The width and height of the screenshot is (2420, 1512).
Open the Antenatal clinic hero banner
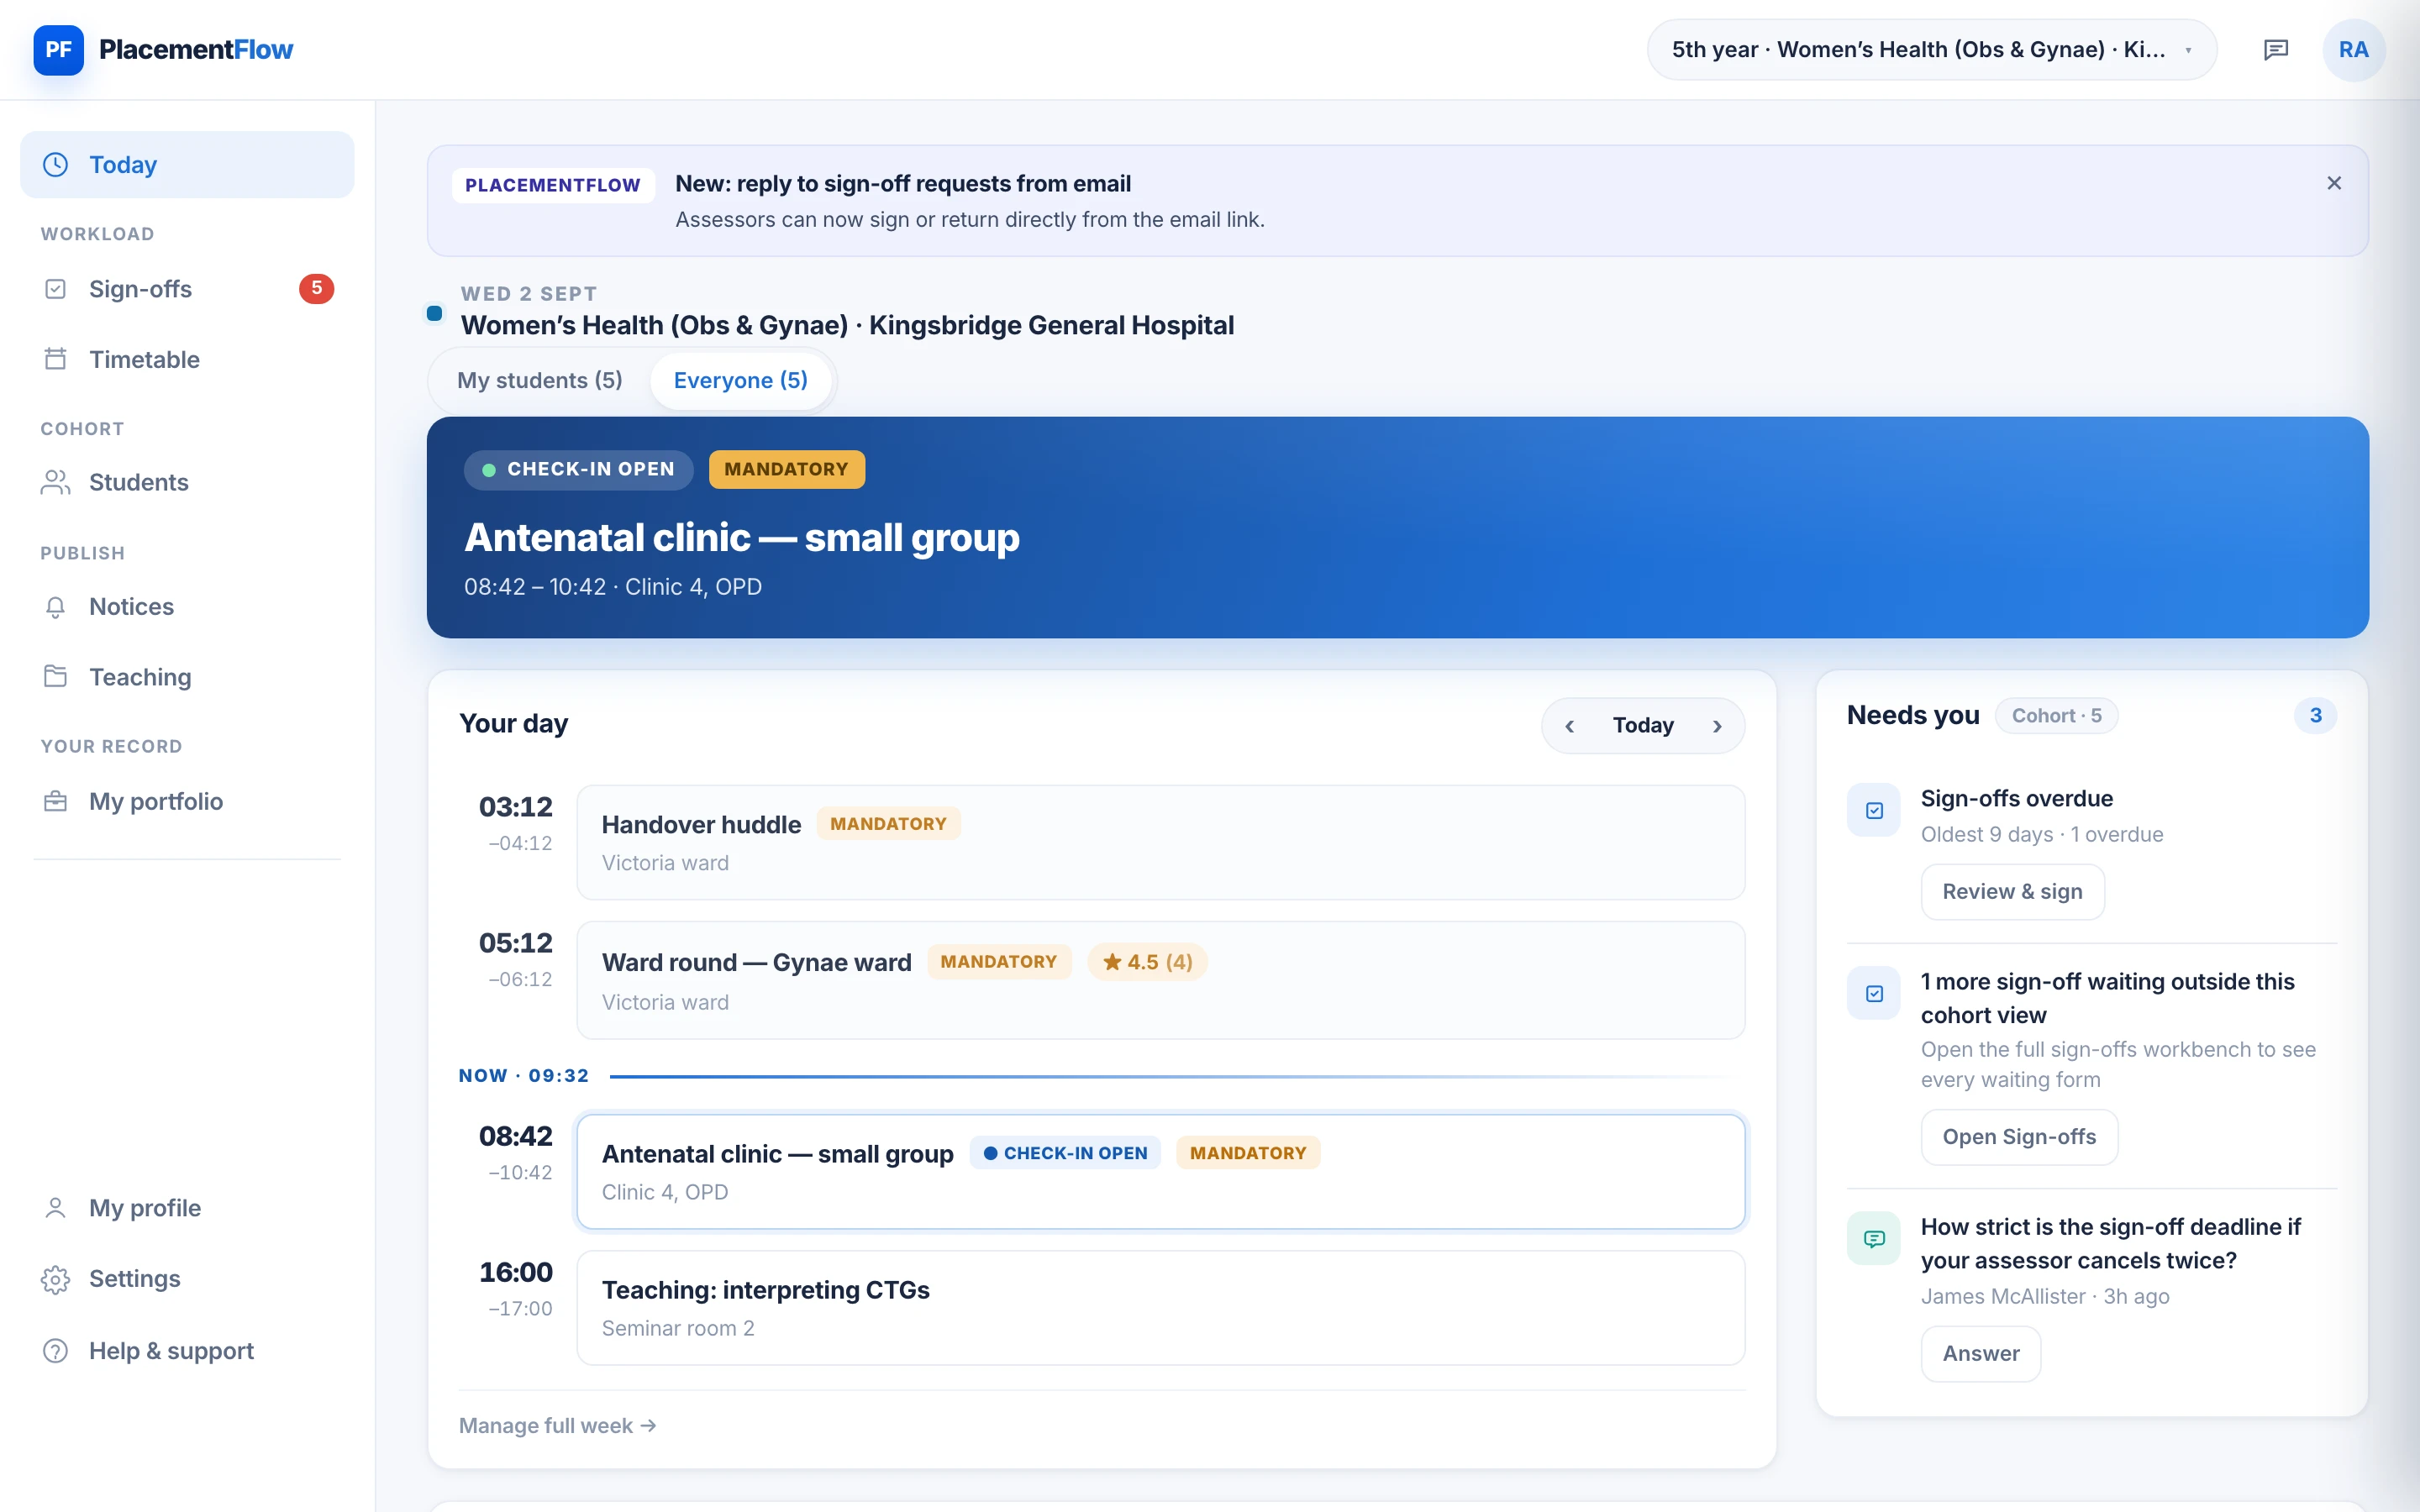pyautogui.click(x=1397, y=527)
